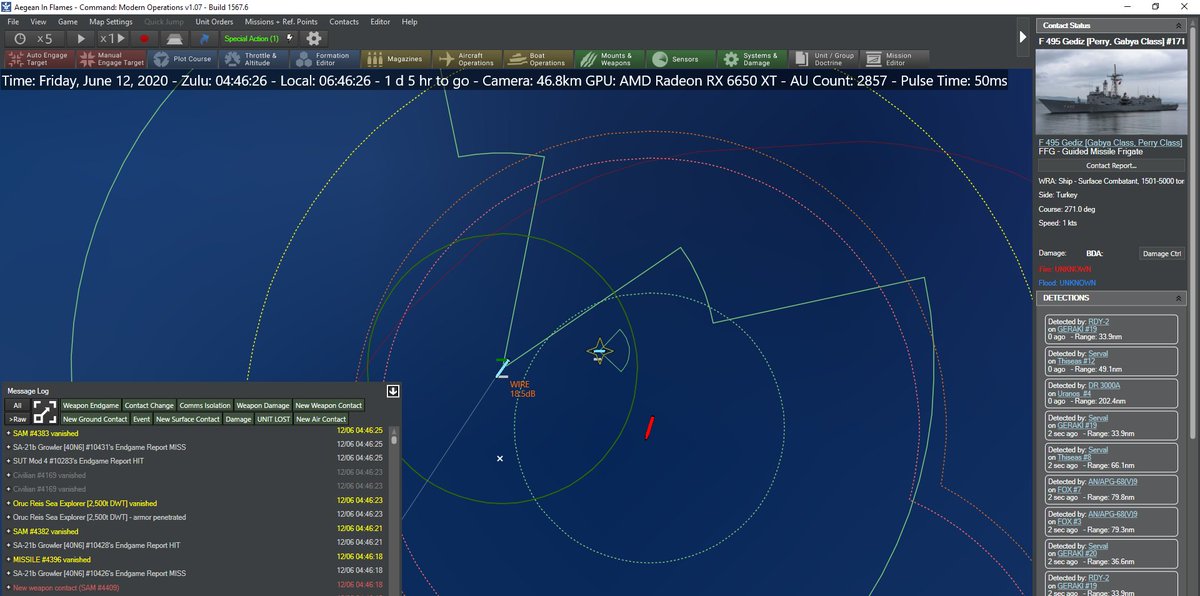
Task: Click the red record button
Action: point(144,38)
